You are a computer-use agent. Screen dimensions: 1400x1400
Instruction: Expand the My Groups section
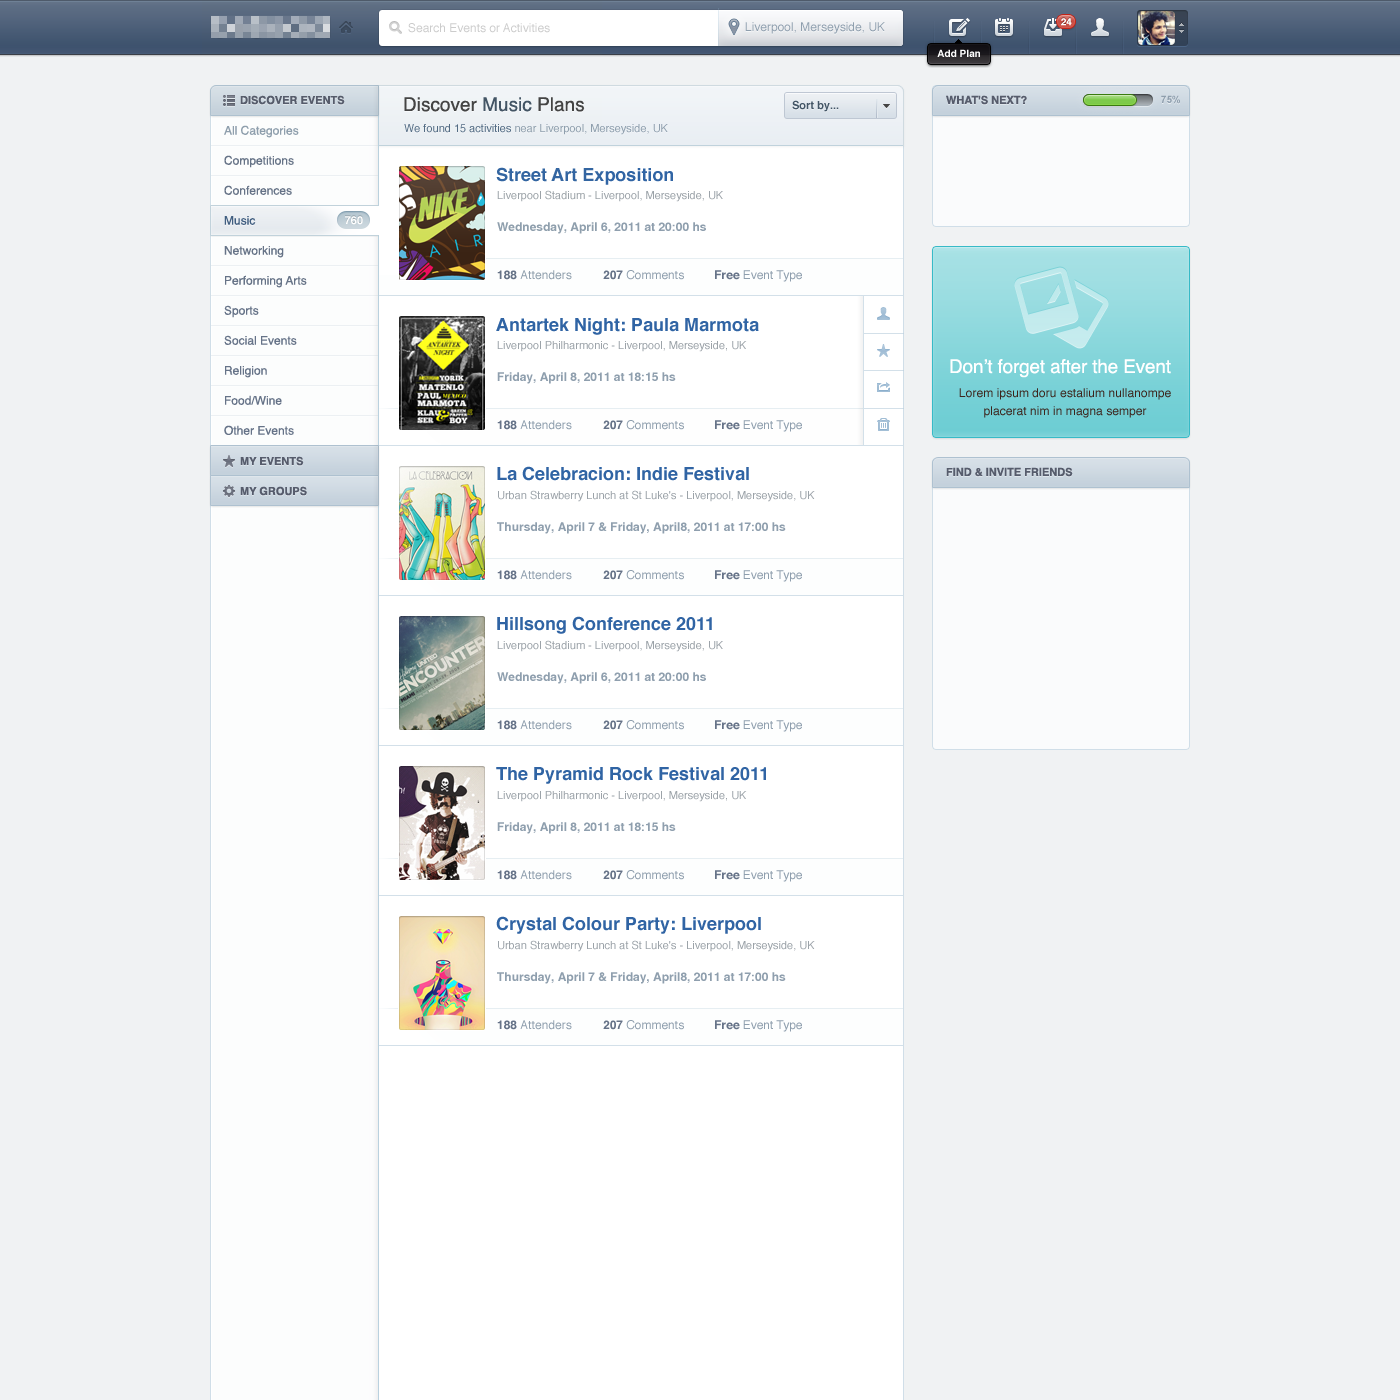pyautogui.click(x=294, y=491)
